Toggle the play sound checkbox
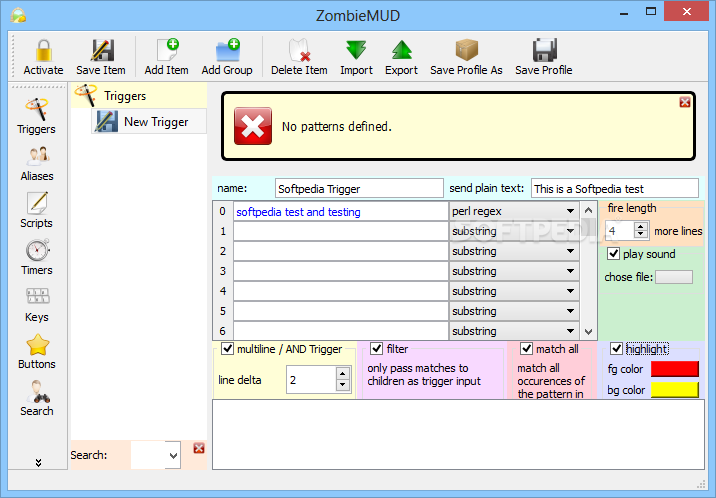 613,254
